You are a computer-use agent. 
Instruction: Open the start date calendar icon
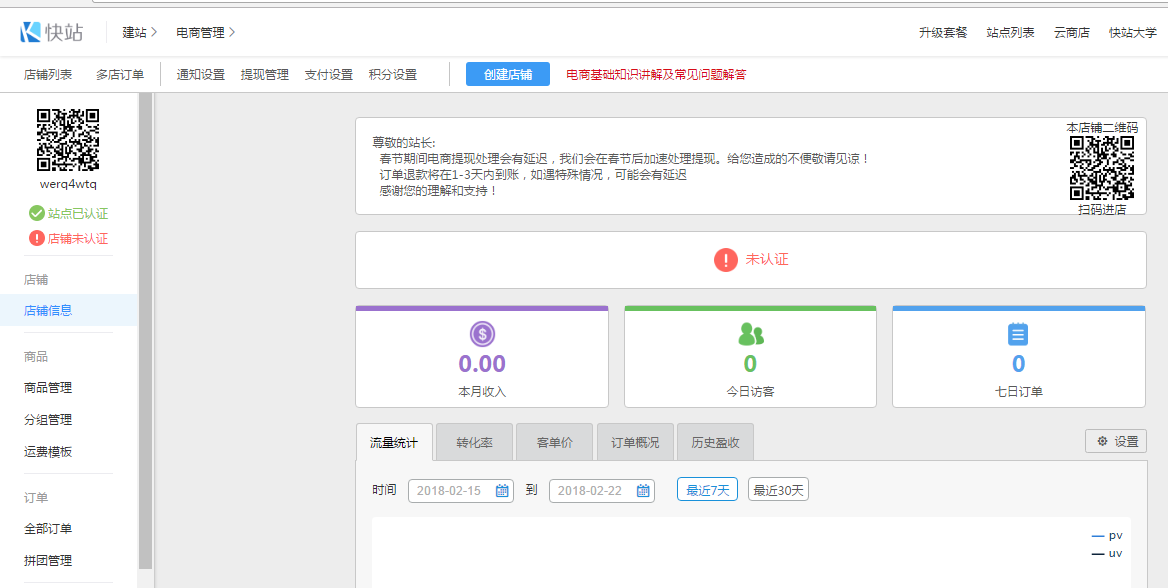(502, 491)
